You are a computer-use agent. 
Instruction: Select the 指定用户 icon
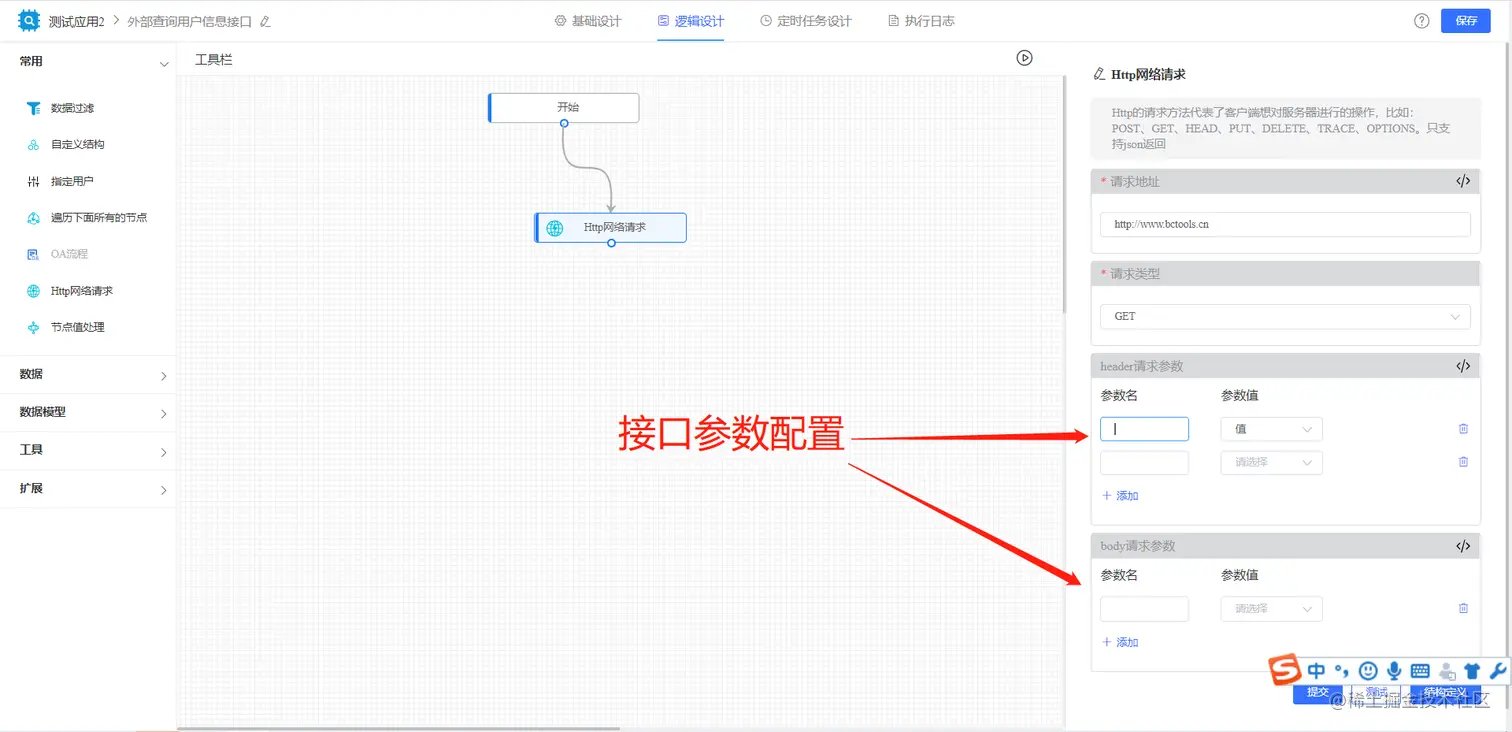33,182
